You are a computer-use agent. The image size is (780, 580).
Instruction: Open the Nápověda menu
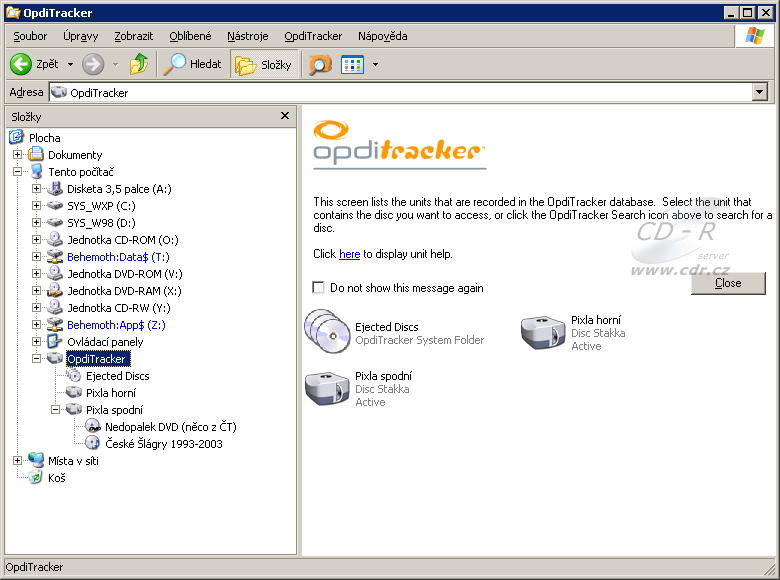[383, 36]
